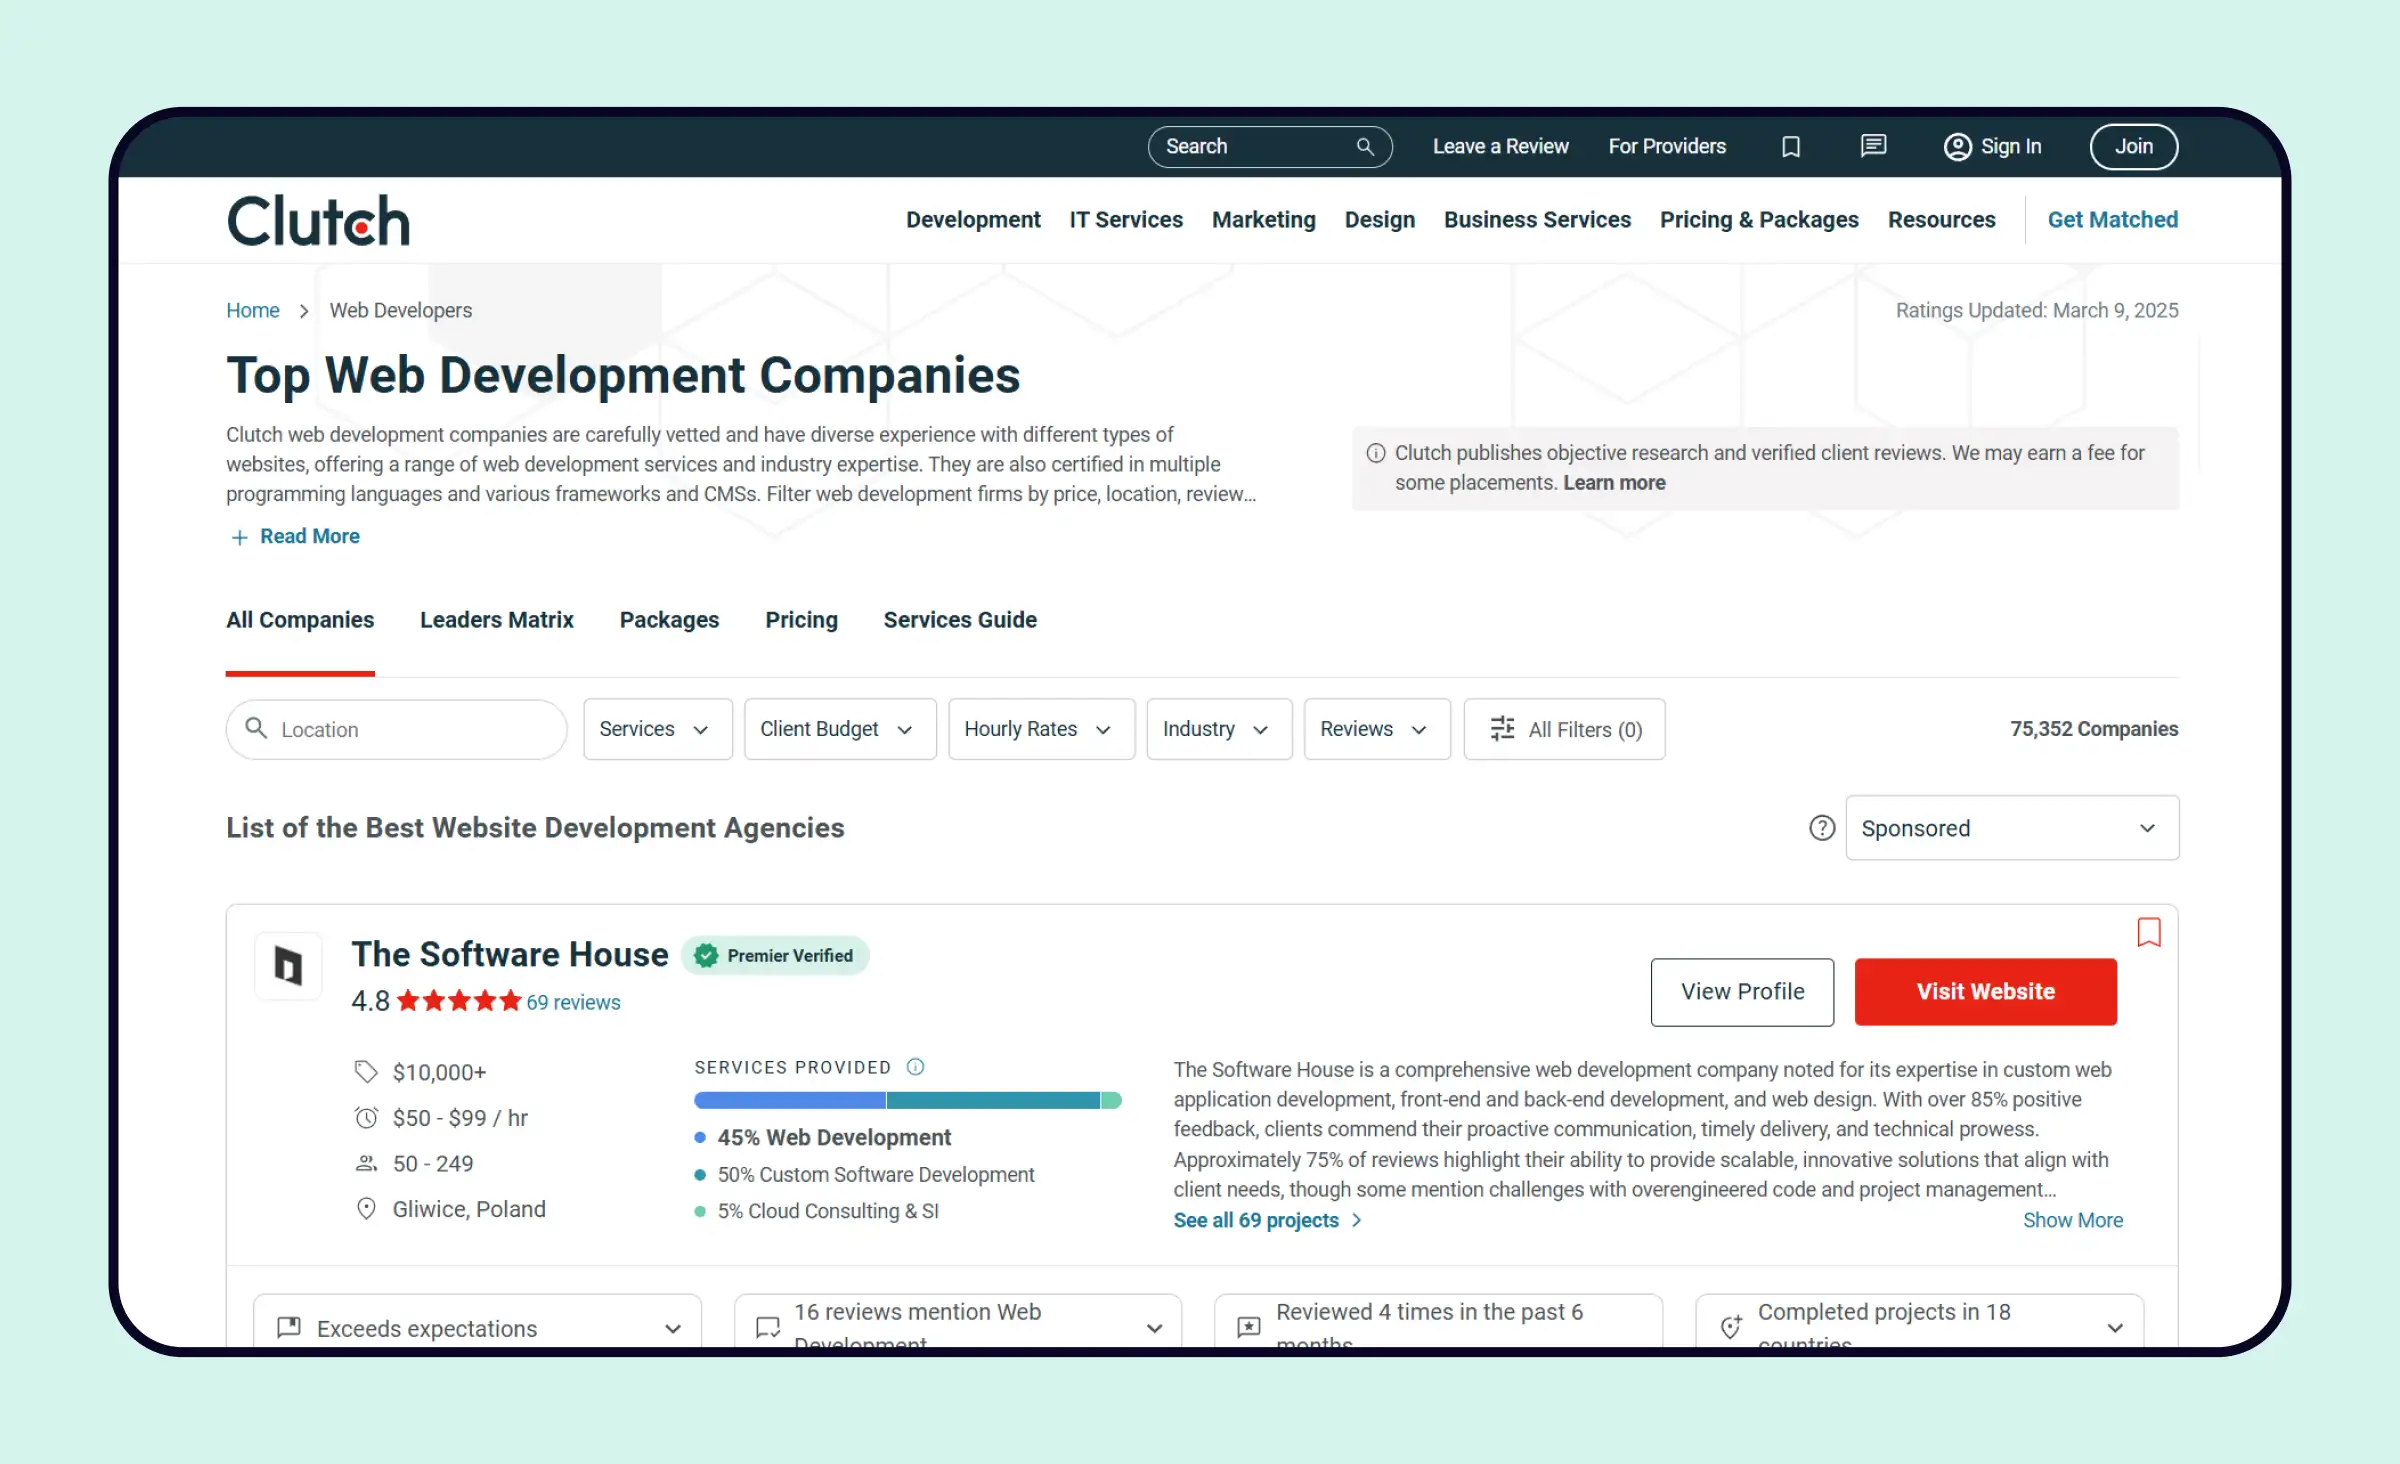
Task: Click the Location input field
Action: (397, 729)
